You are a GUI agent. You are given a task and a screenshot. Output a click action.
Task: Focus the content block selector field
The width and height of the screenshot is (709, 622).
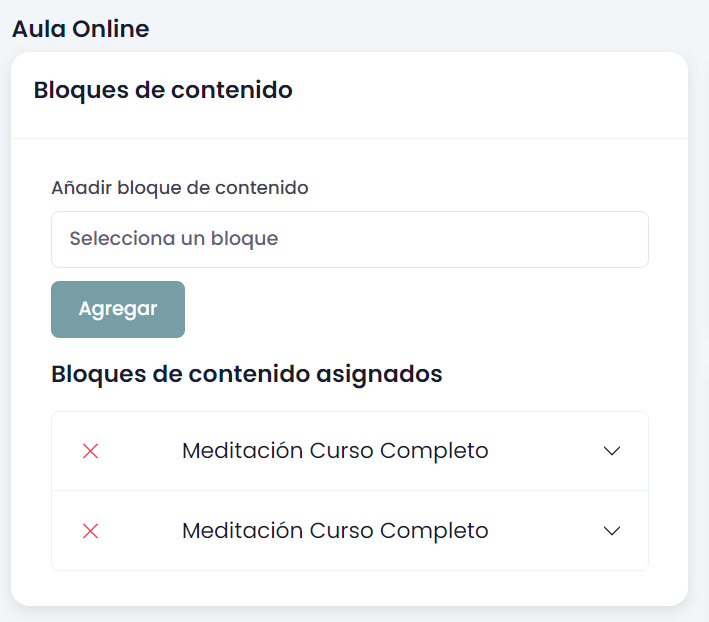[x=349, y=239]
